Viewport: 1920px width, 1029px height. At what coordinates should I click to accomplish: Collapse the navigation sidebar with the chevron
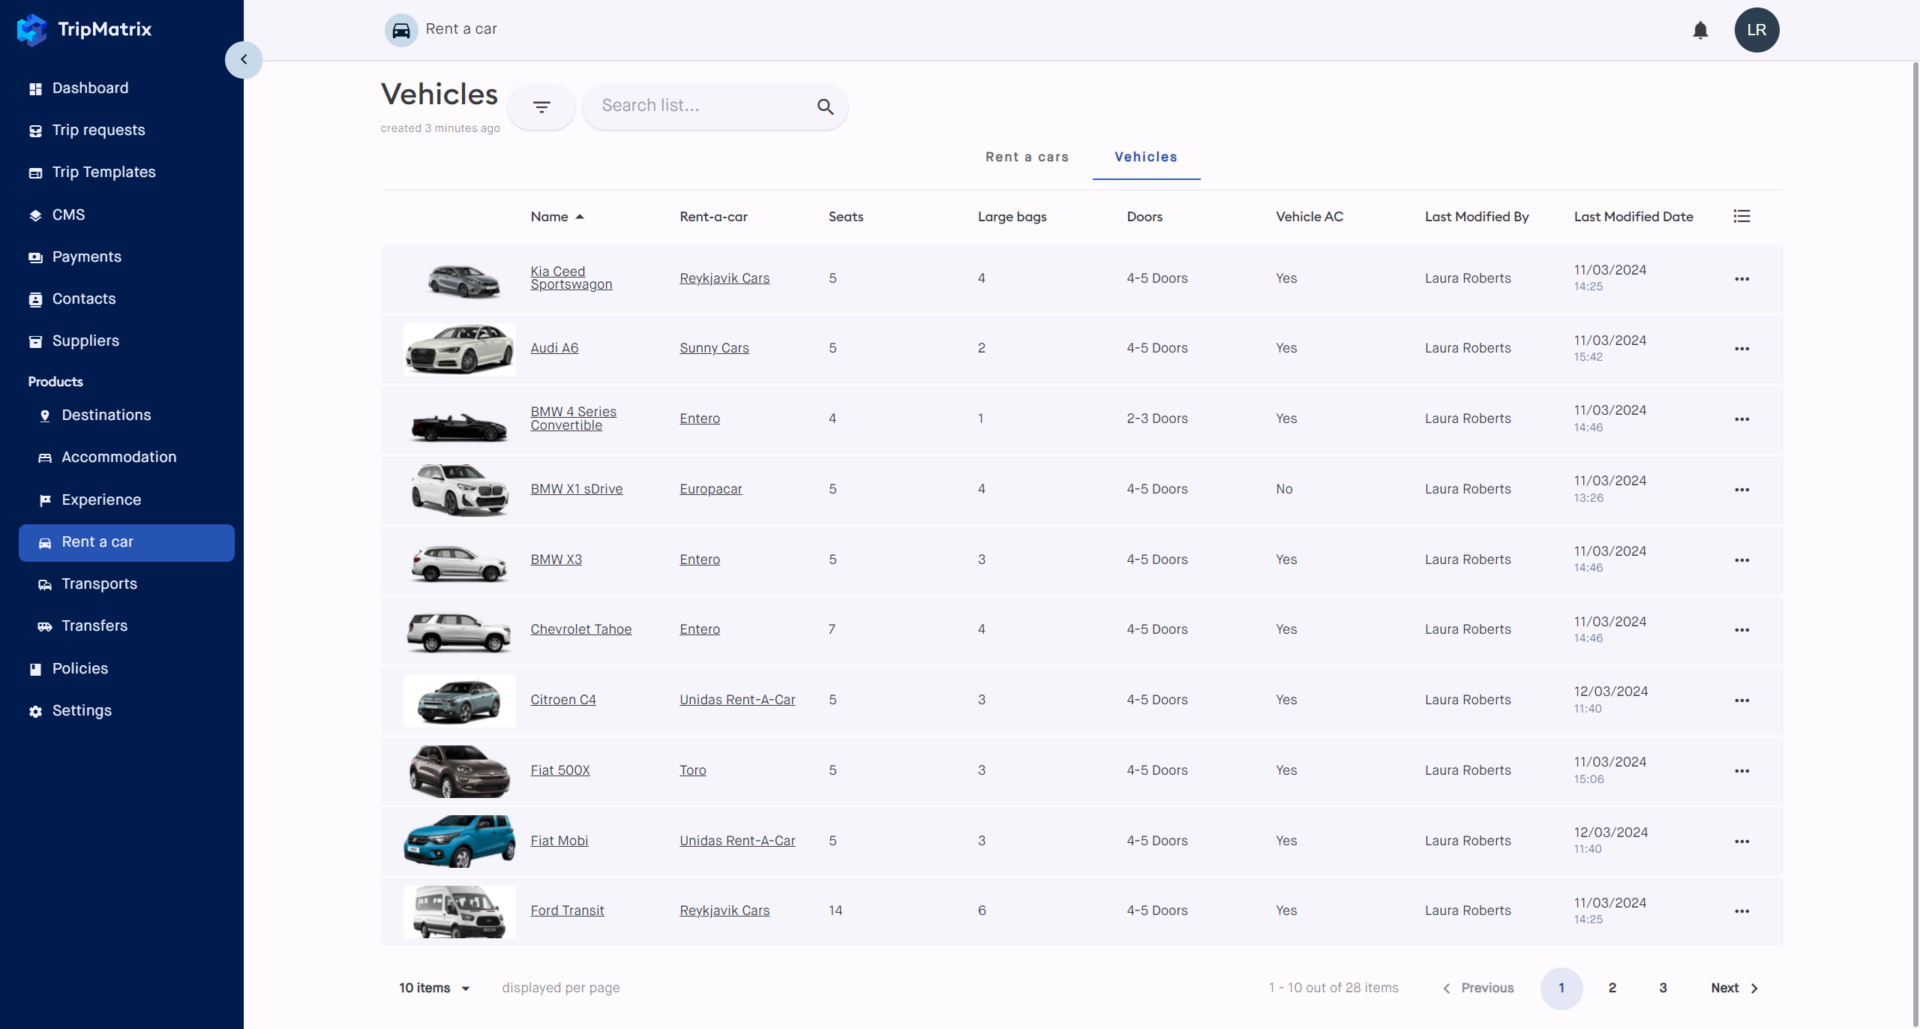(243, 60)
